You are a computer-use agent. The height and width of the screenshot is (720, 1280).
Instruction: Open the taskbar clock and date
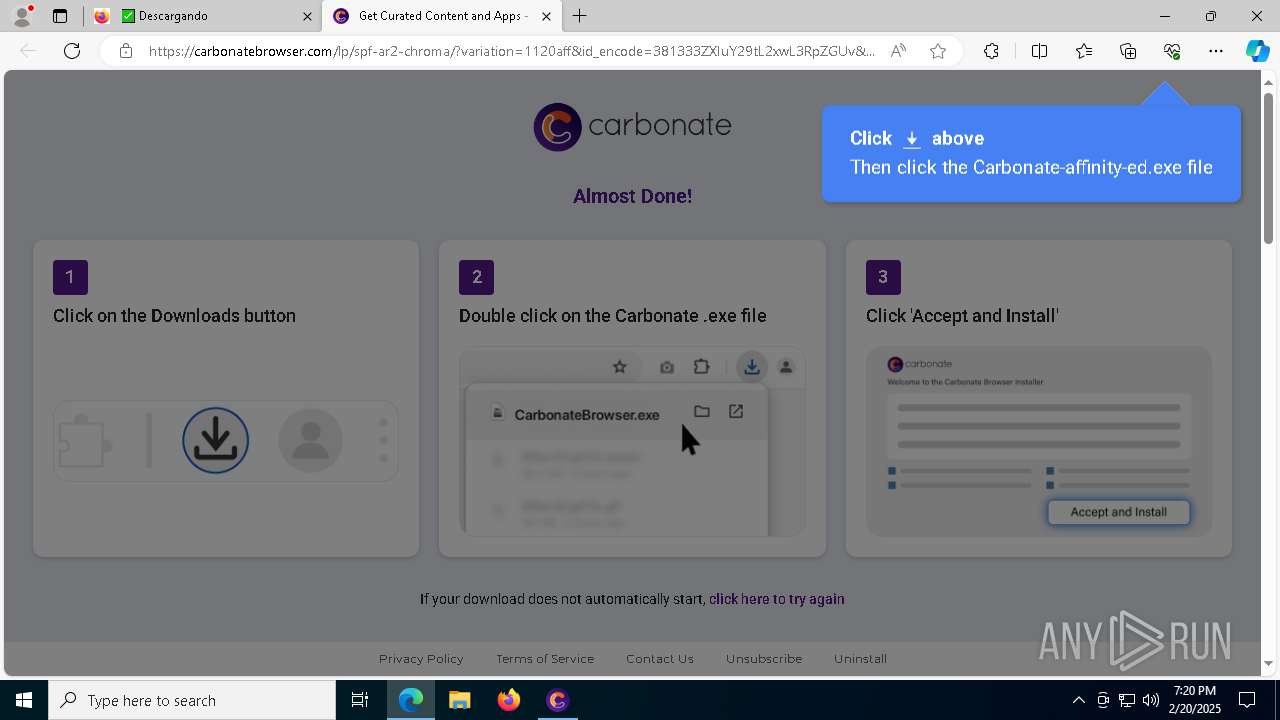tap(1195, 700)
